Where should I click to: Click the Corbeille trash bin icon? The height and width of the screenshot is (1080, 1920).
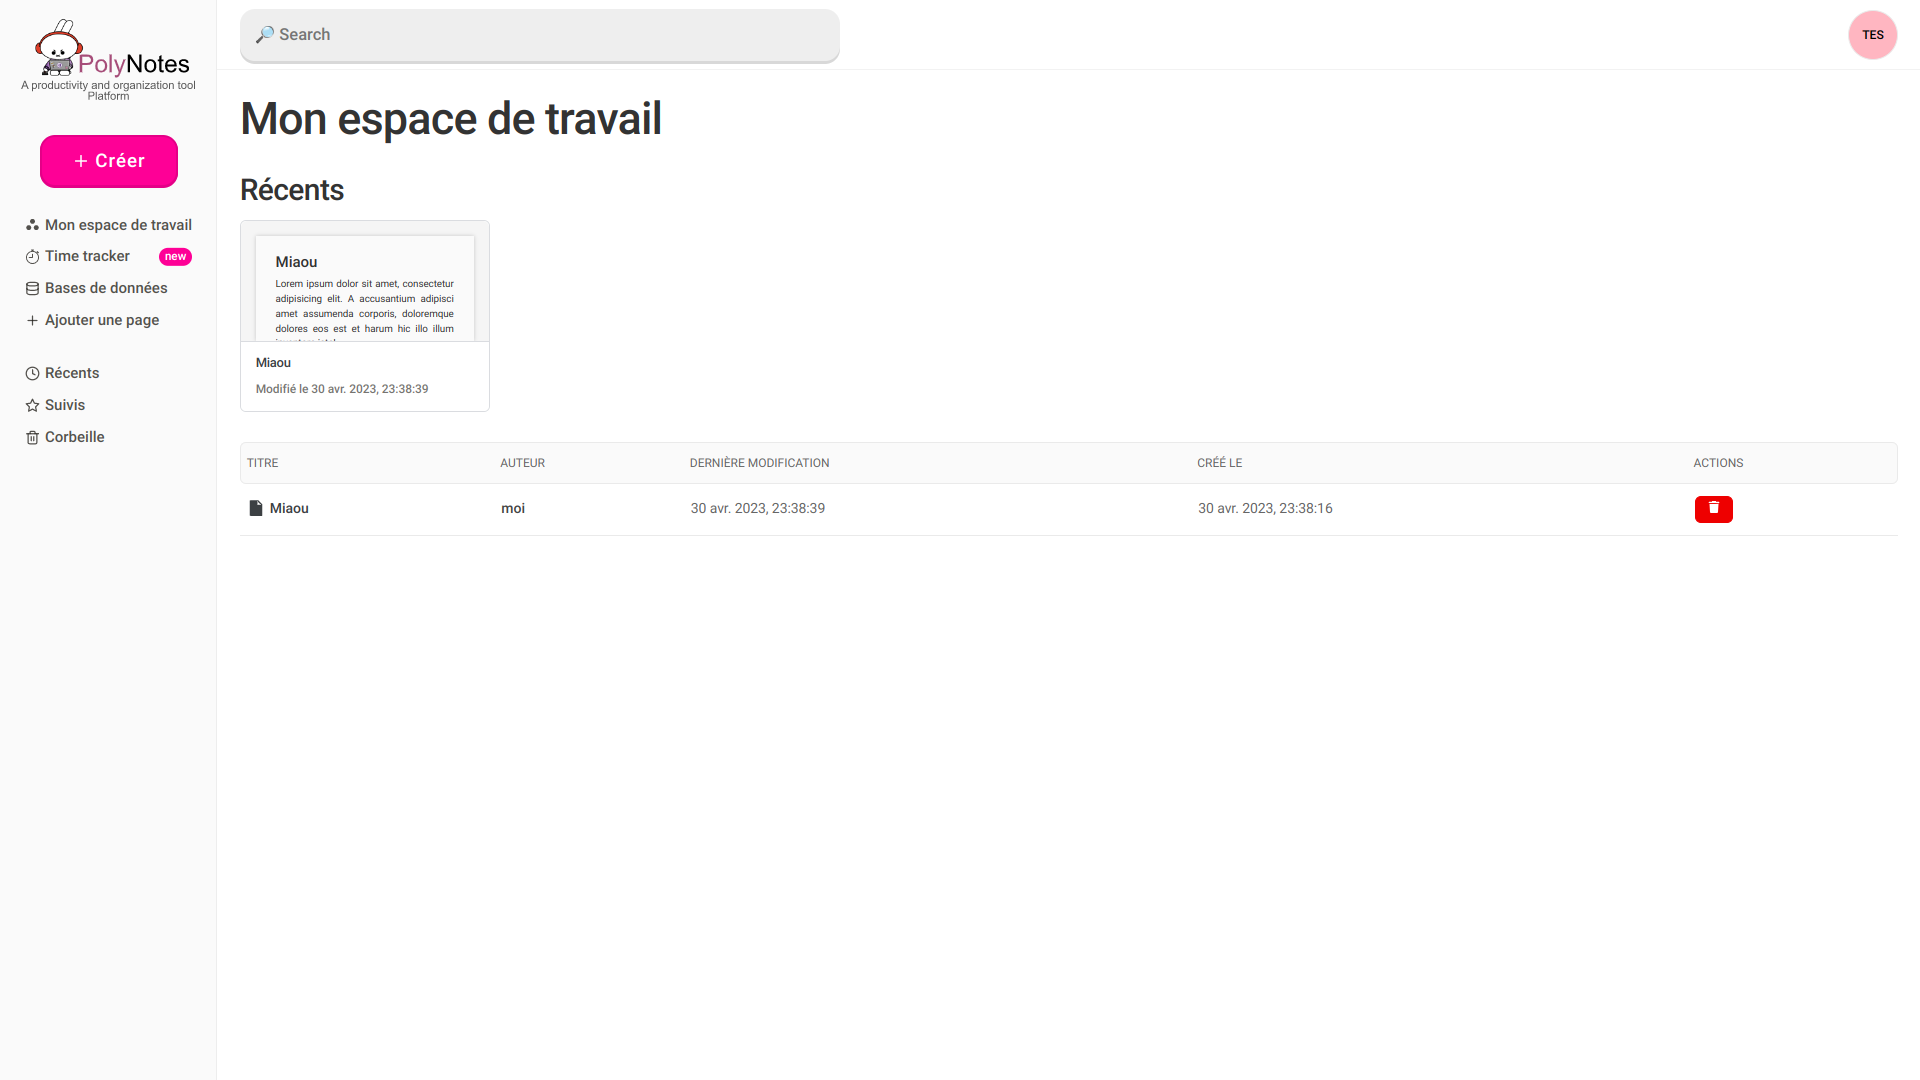tap(32, 438)
